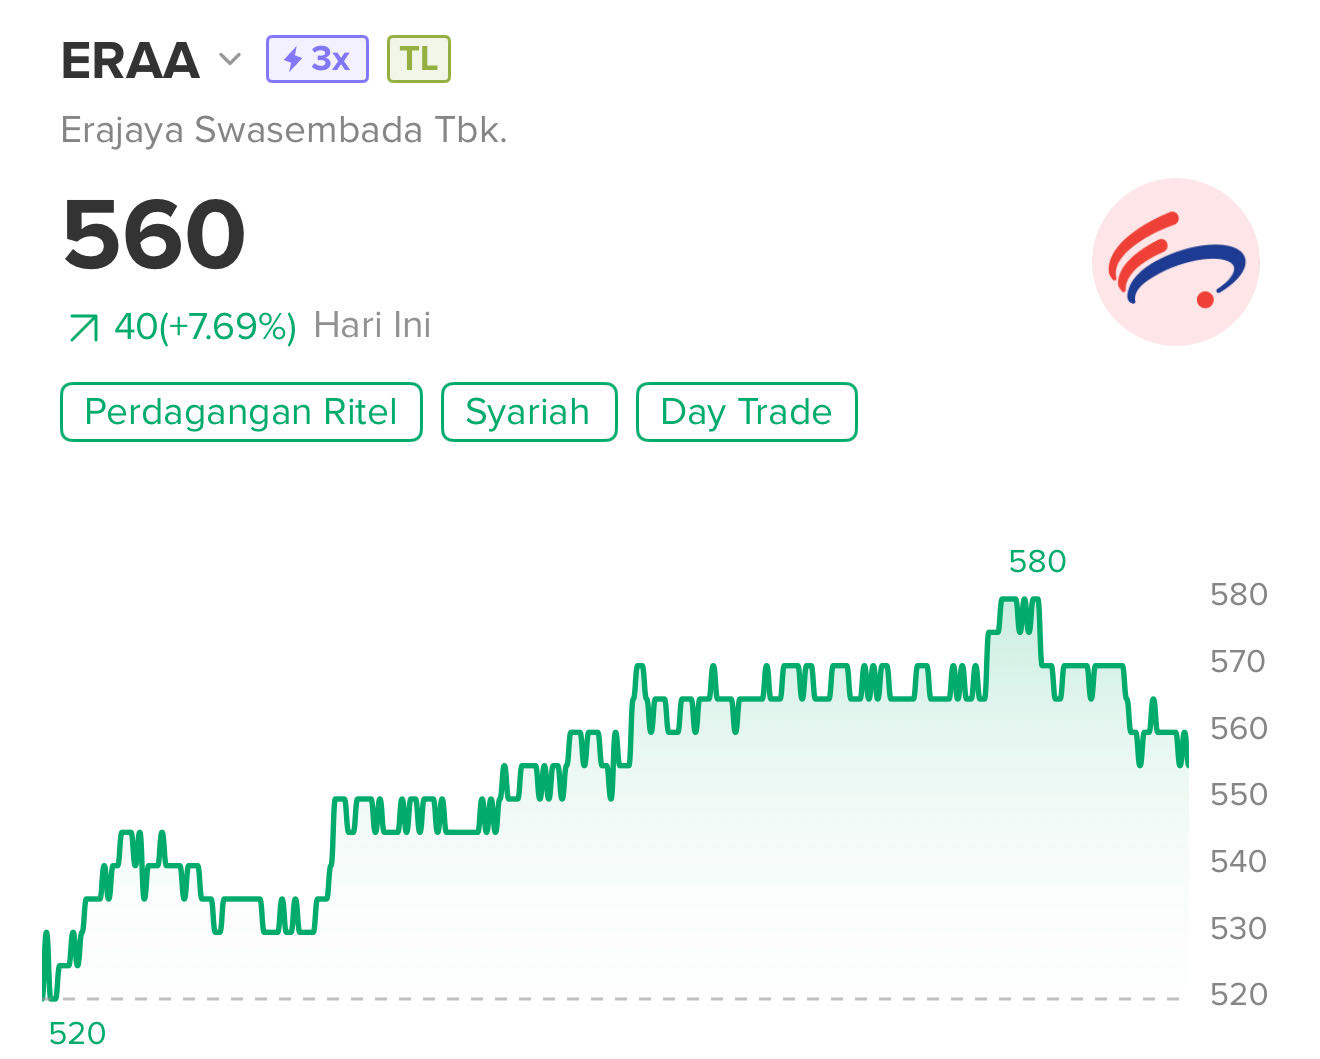This screenshot has width=1320, height=1059.
Task: Tap the 3x leverage lightning badge
Action: [317, 59]
